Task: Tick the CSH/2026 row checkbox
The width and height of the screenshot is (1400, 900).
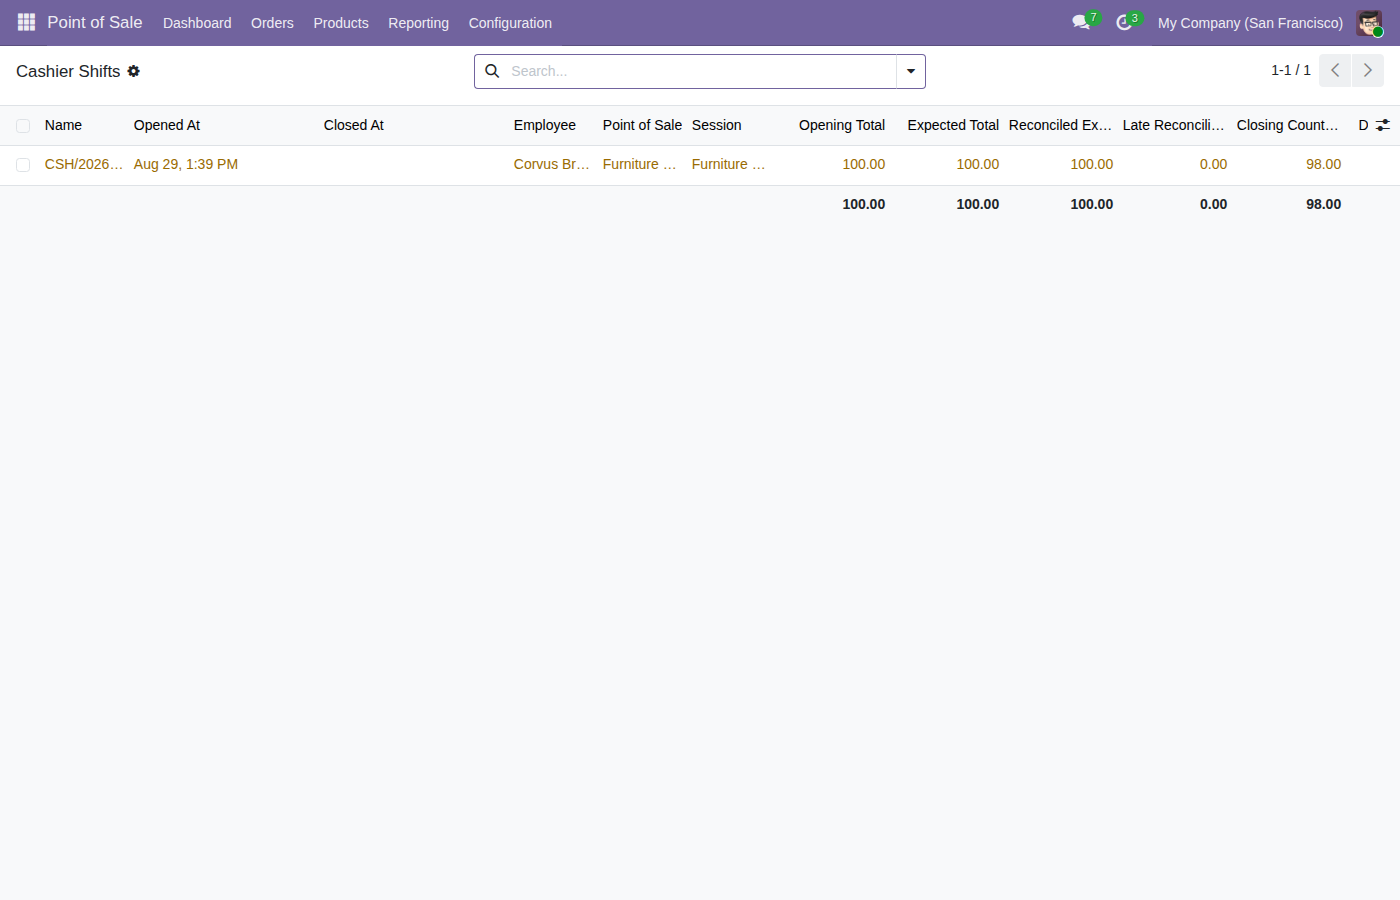Action: coord(23,165)
